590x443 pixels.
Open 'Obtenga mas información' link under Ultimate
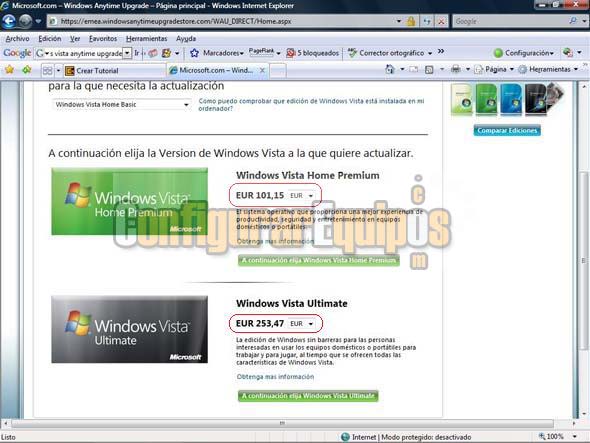coord(275,377)
